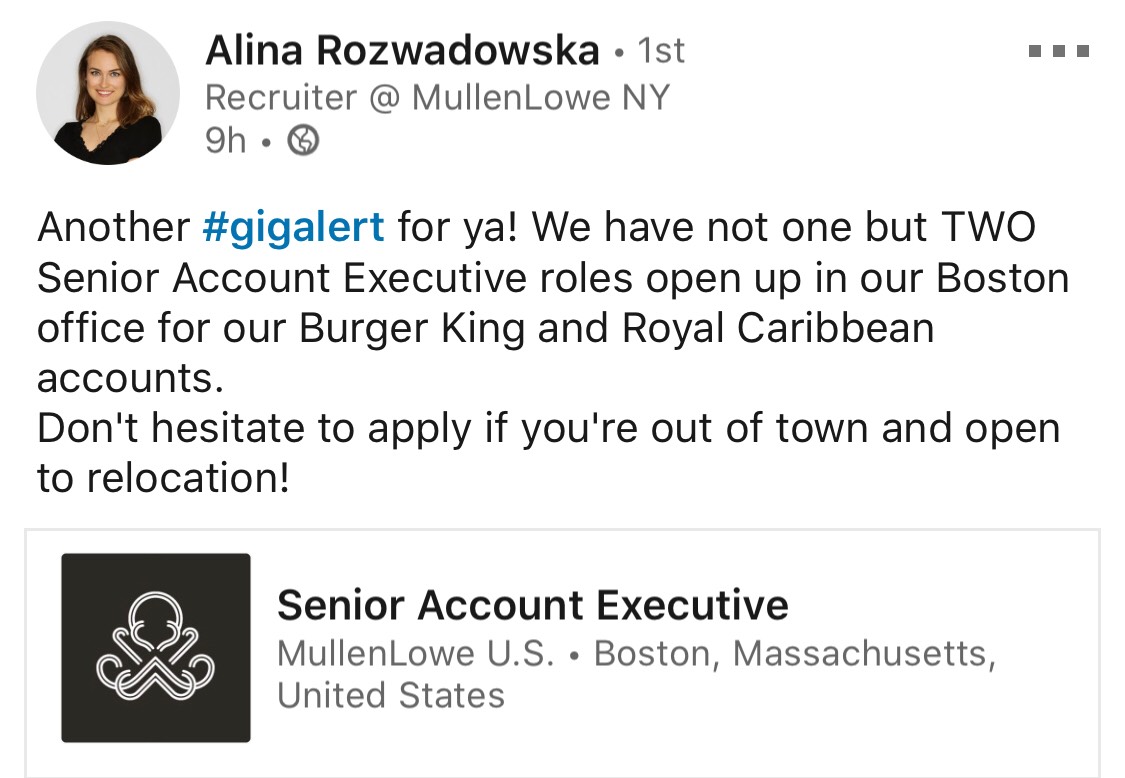The width and height of the screenshot is (1125, 778).
Task: Click the 'to relocation!' closing line
Action: (164, 479)
